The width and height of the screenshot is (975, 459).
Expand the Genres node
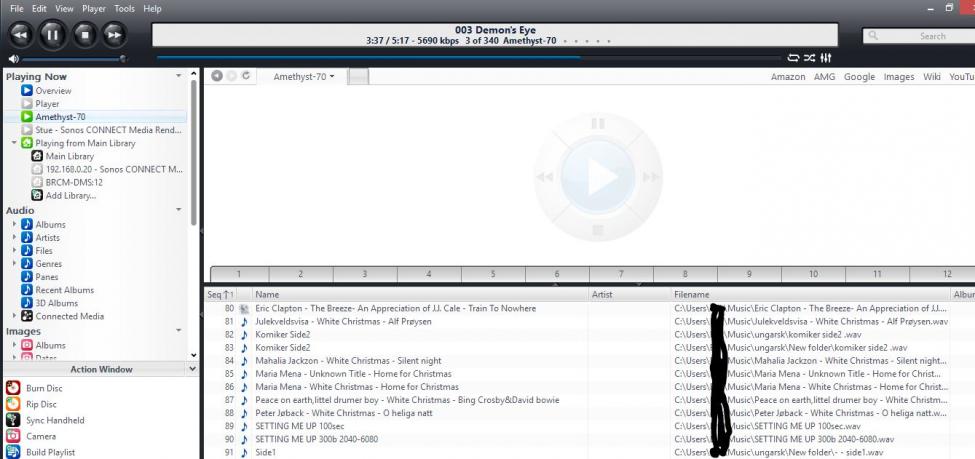point(14,264)
